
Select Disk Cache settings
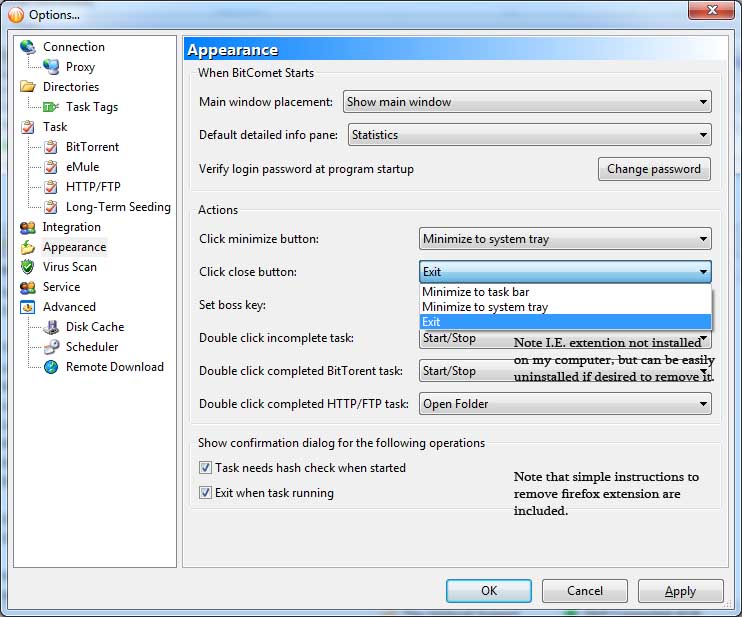coord(95,327)
